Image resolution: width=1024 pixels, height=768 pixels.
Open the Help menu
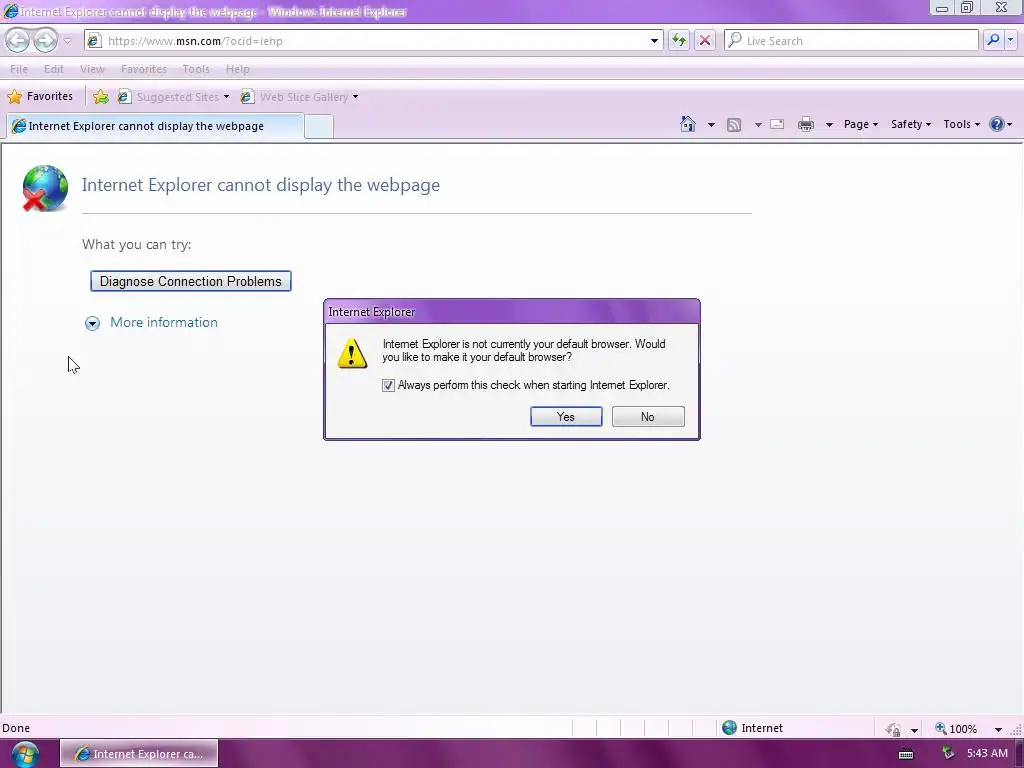238,69
